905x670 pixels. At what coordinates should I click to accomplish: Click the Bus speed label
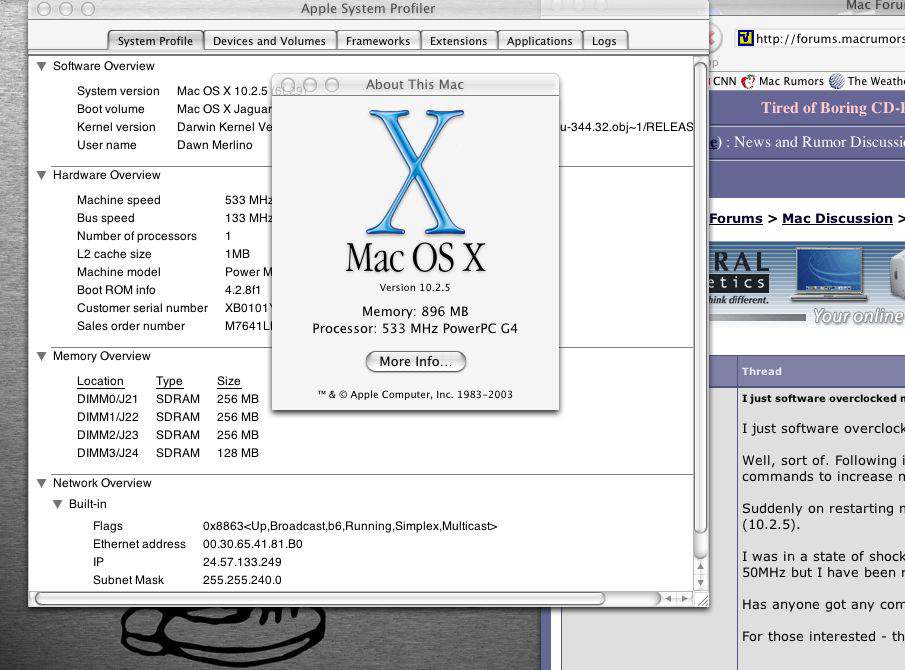click(x=106, y=218)
